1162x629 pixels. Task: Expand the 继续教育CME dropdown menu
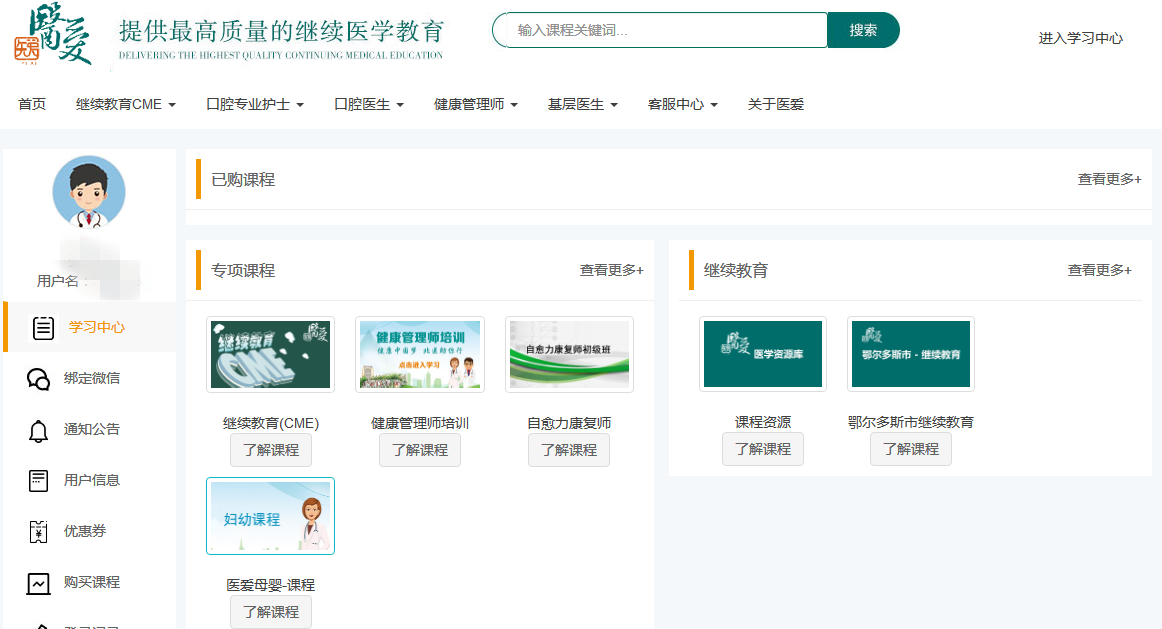point(126,104)
